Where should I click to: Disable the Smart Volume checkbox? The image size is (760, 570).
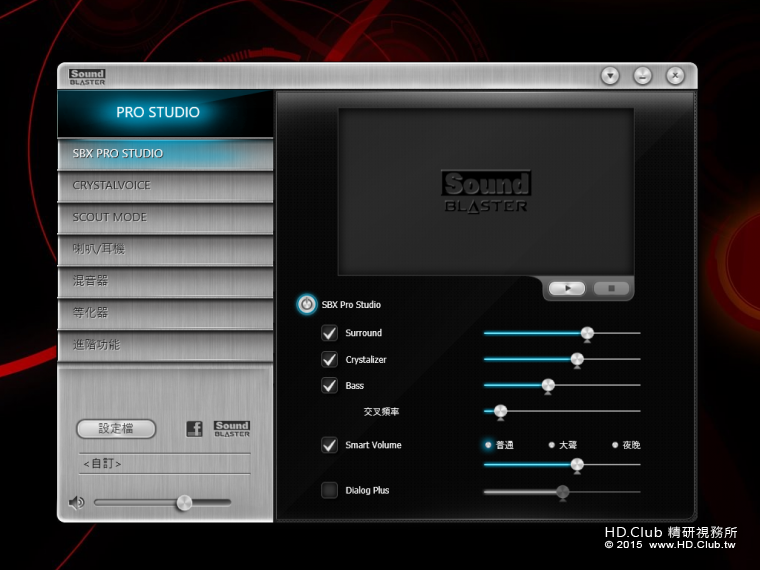tap(330, 445)
